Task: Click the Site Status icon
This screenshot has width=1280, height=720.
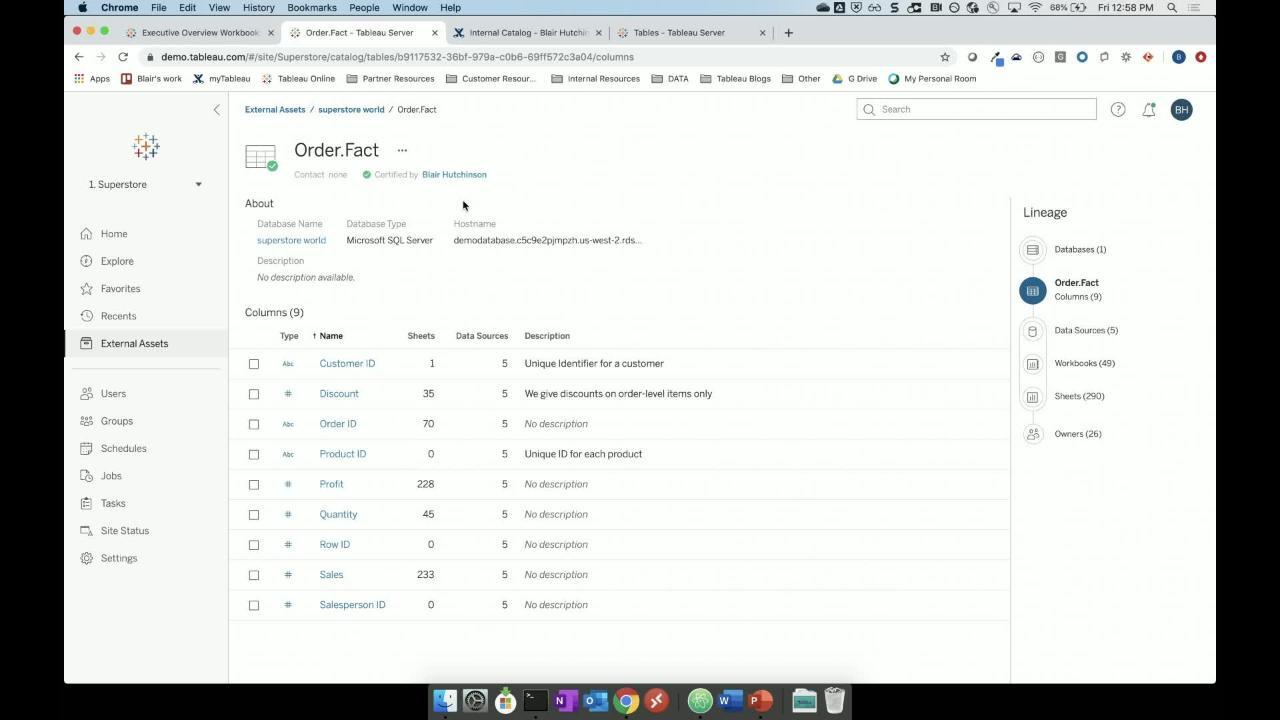Action: pyautogui.click(x=86, y=531)
